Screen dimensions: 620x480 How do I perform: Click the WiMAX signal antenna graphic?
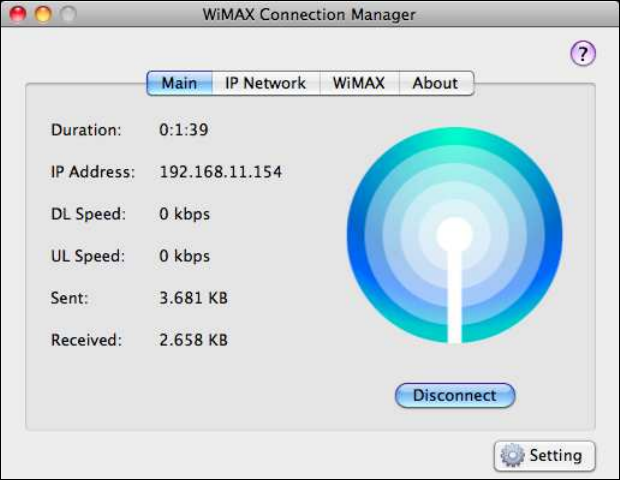pos(454,235)
